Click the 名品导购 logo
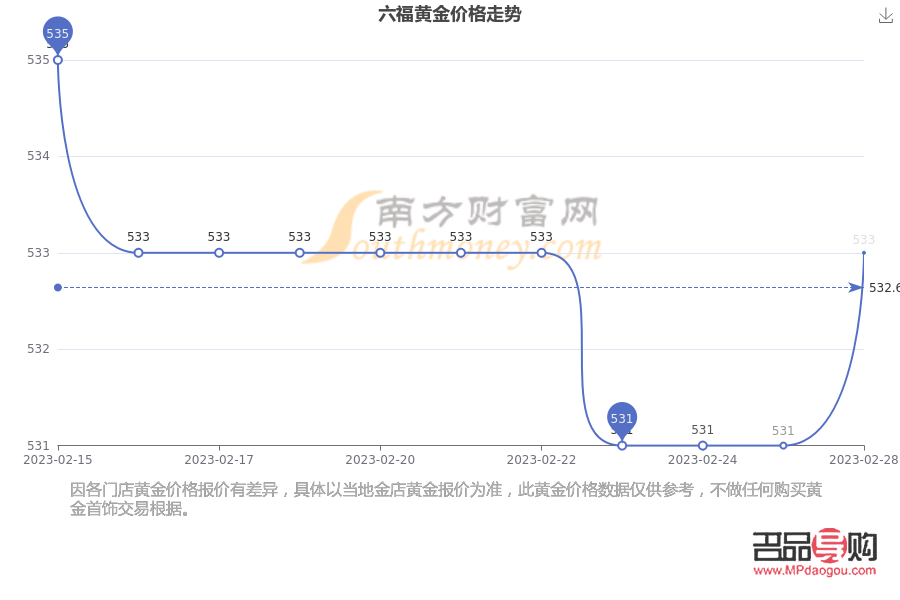 pos(814,545)
